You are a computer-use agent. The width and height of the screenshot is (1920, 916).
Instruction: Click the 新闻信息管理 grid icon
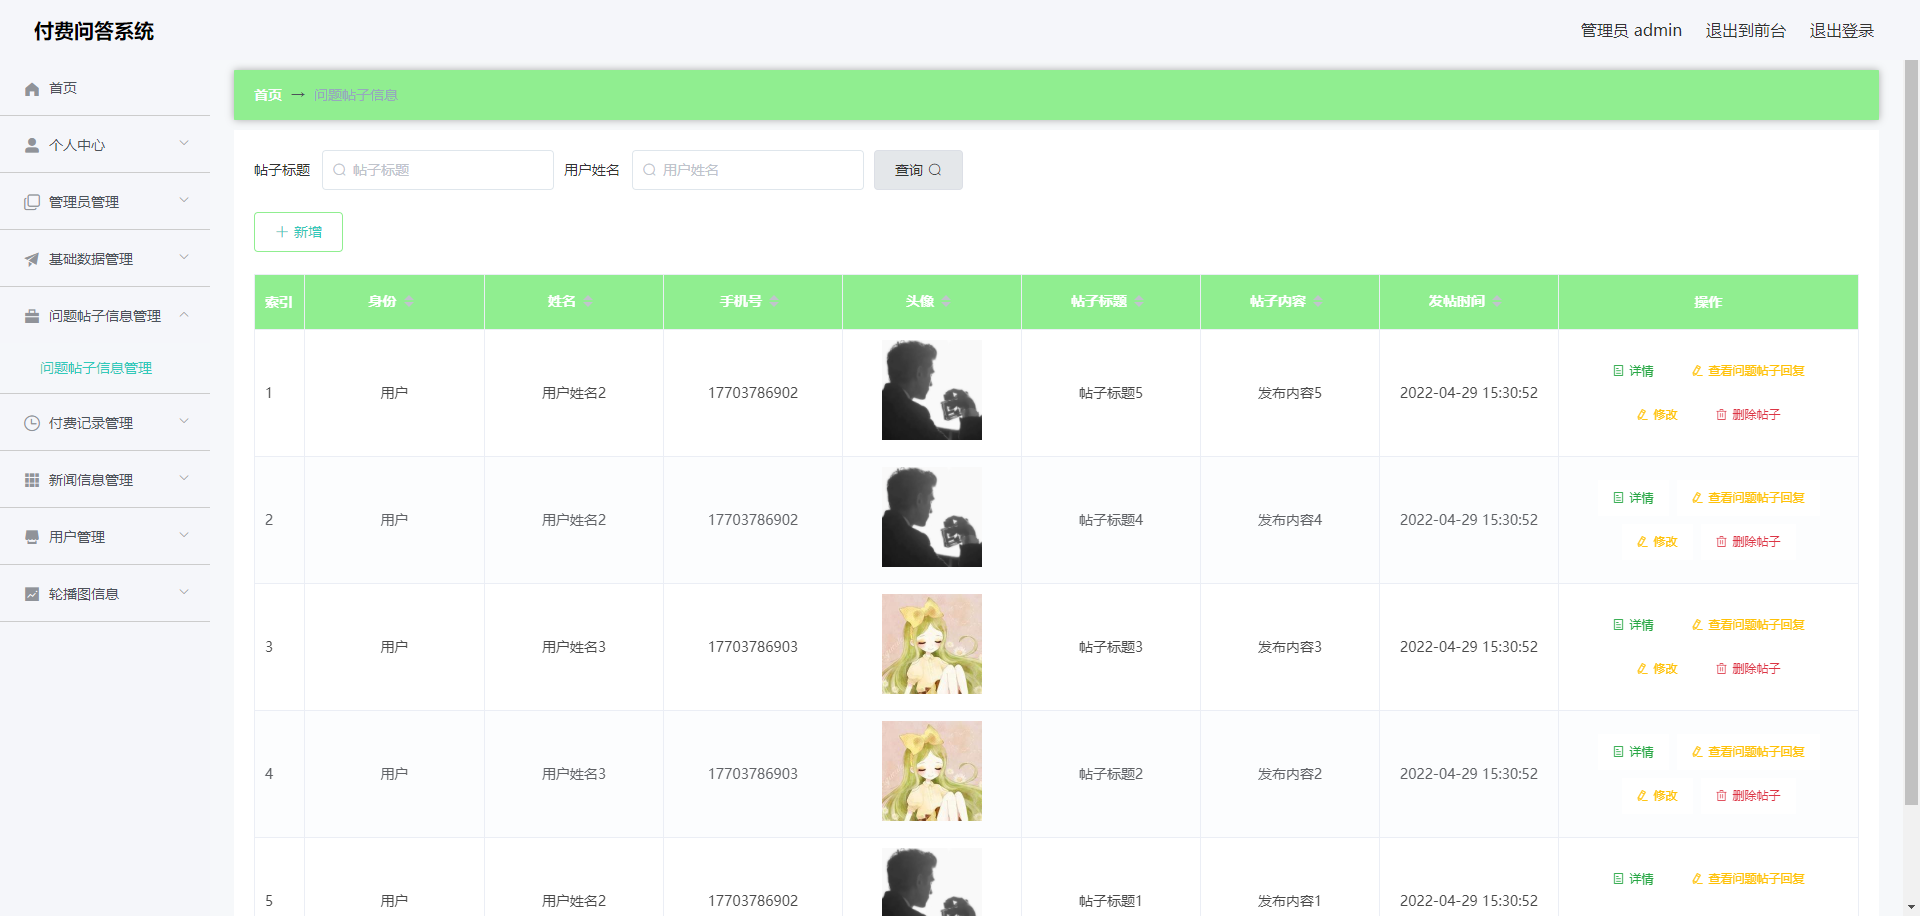[31, 479]
